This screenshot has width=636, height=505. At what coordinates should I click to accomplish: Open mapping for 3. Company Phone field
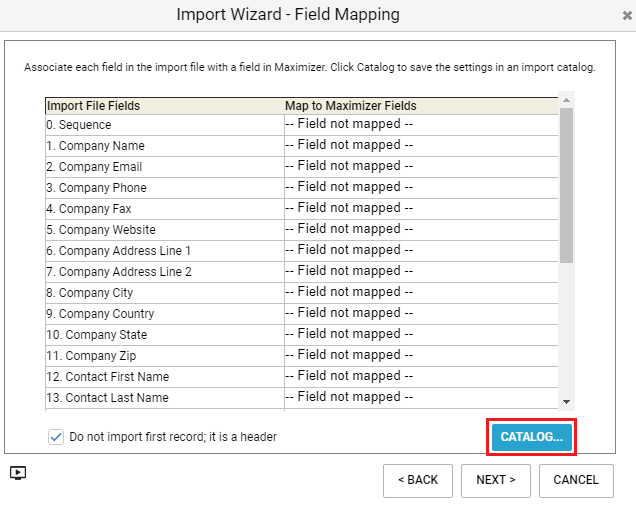coord(421,188)
